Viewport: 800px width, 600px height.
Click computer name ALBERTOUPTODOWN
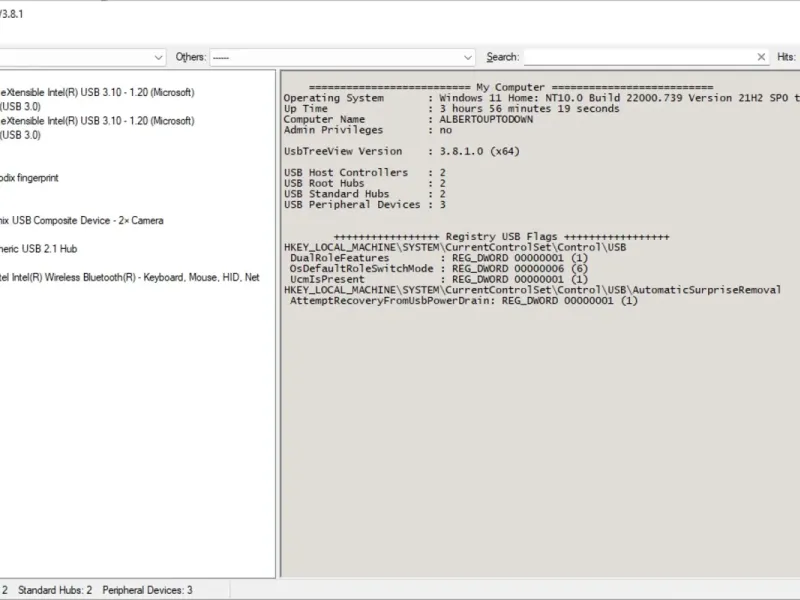(x=486, y=119)
